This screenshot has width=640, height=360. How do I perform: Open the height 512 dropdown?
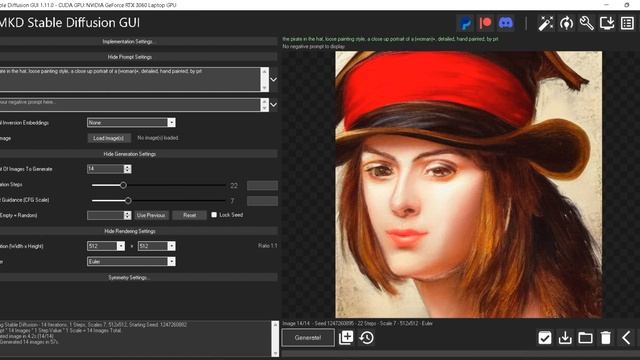click(157, 246)
